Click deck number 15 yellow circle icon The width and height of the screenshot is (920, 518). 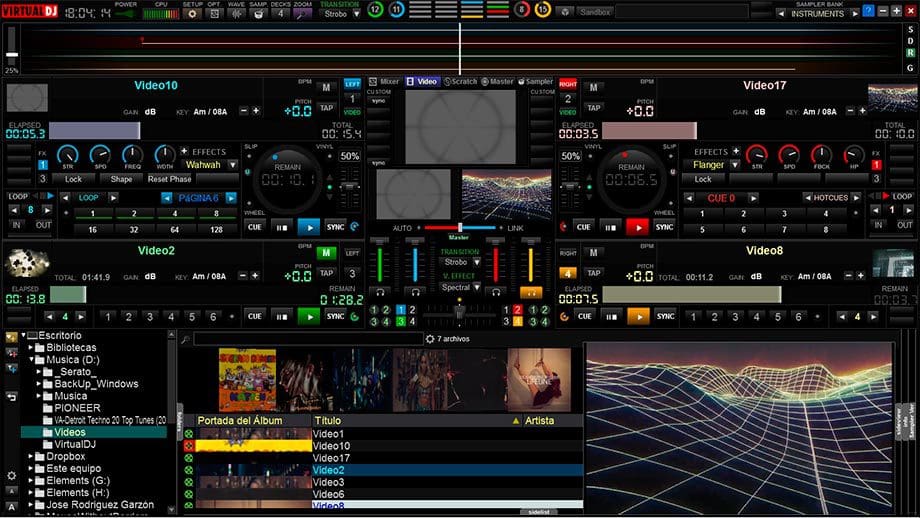[543, 9]
